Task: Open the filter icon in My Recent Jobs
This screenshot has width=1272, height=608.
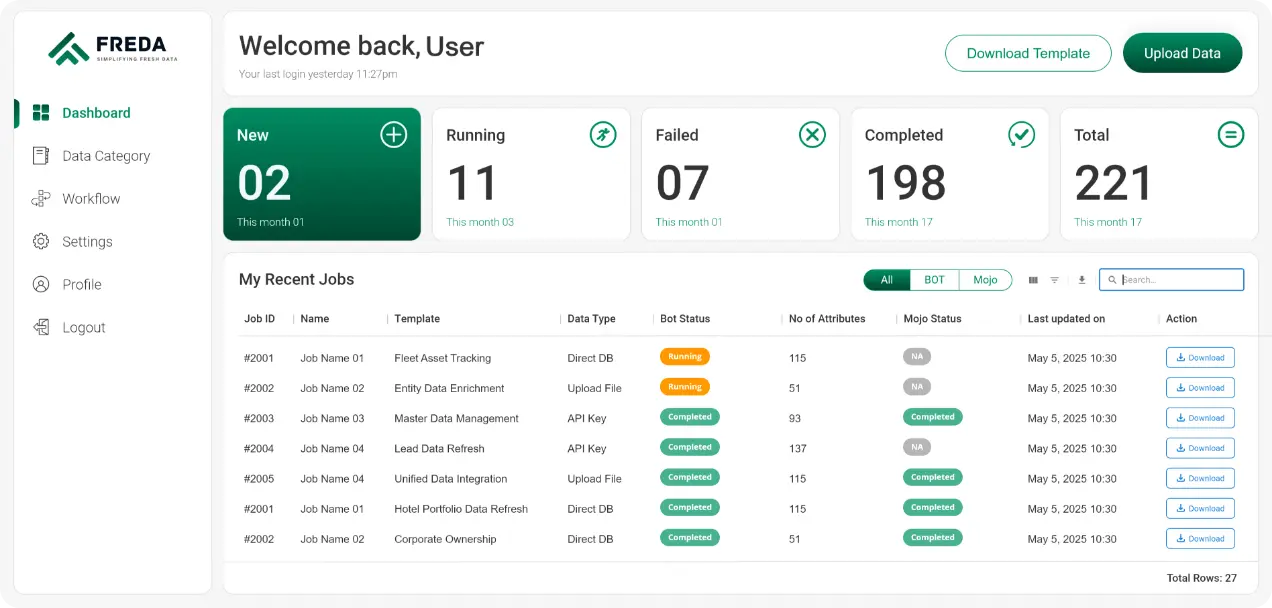Action: (1054, 280)
